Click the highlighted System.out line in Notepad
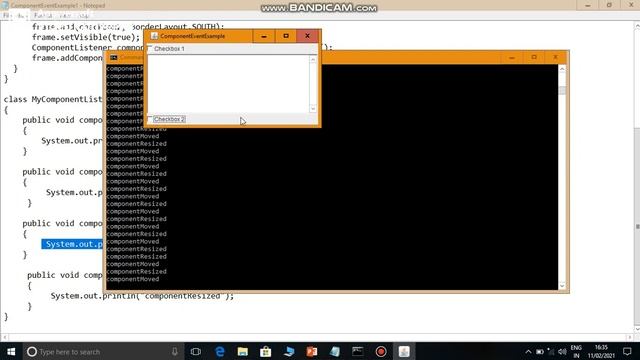Viewport: 640px width, 360px height. coord(73,244)
